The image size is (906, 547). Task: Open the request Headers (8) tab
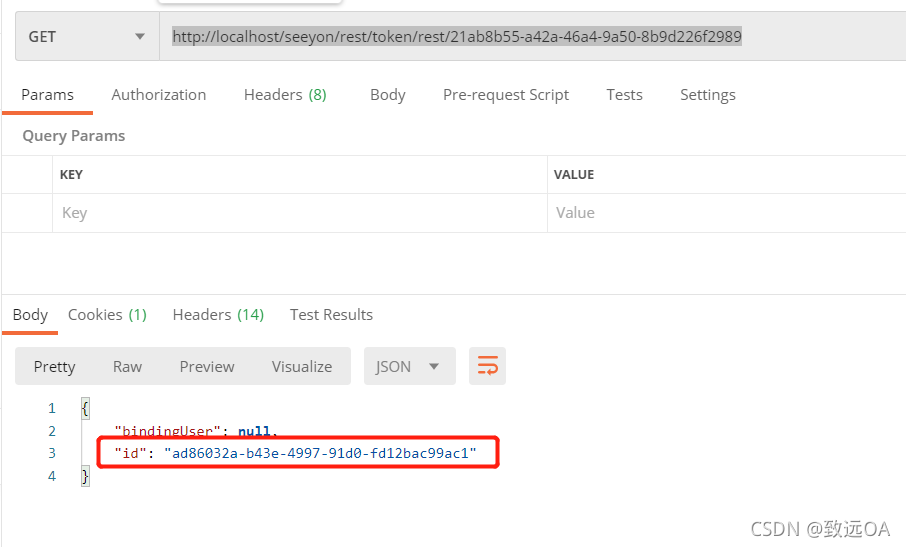[x=285, y=95]
